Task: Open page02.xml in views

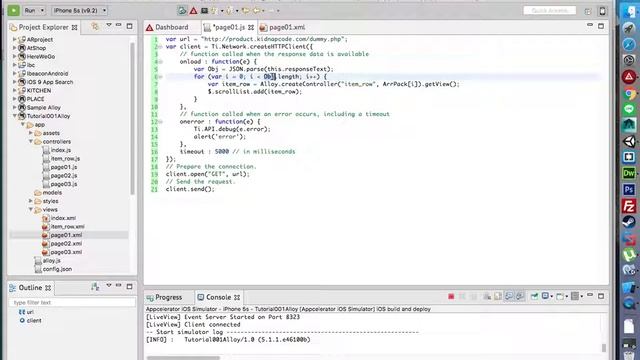Action: pyautogui.click(x=66, y=244)
